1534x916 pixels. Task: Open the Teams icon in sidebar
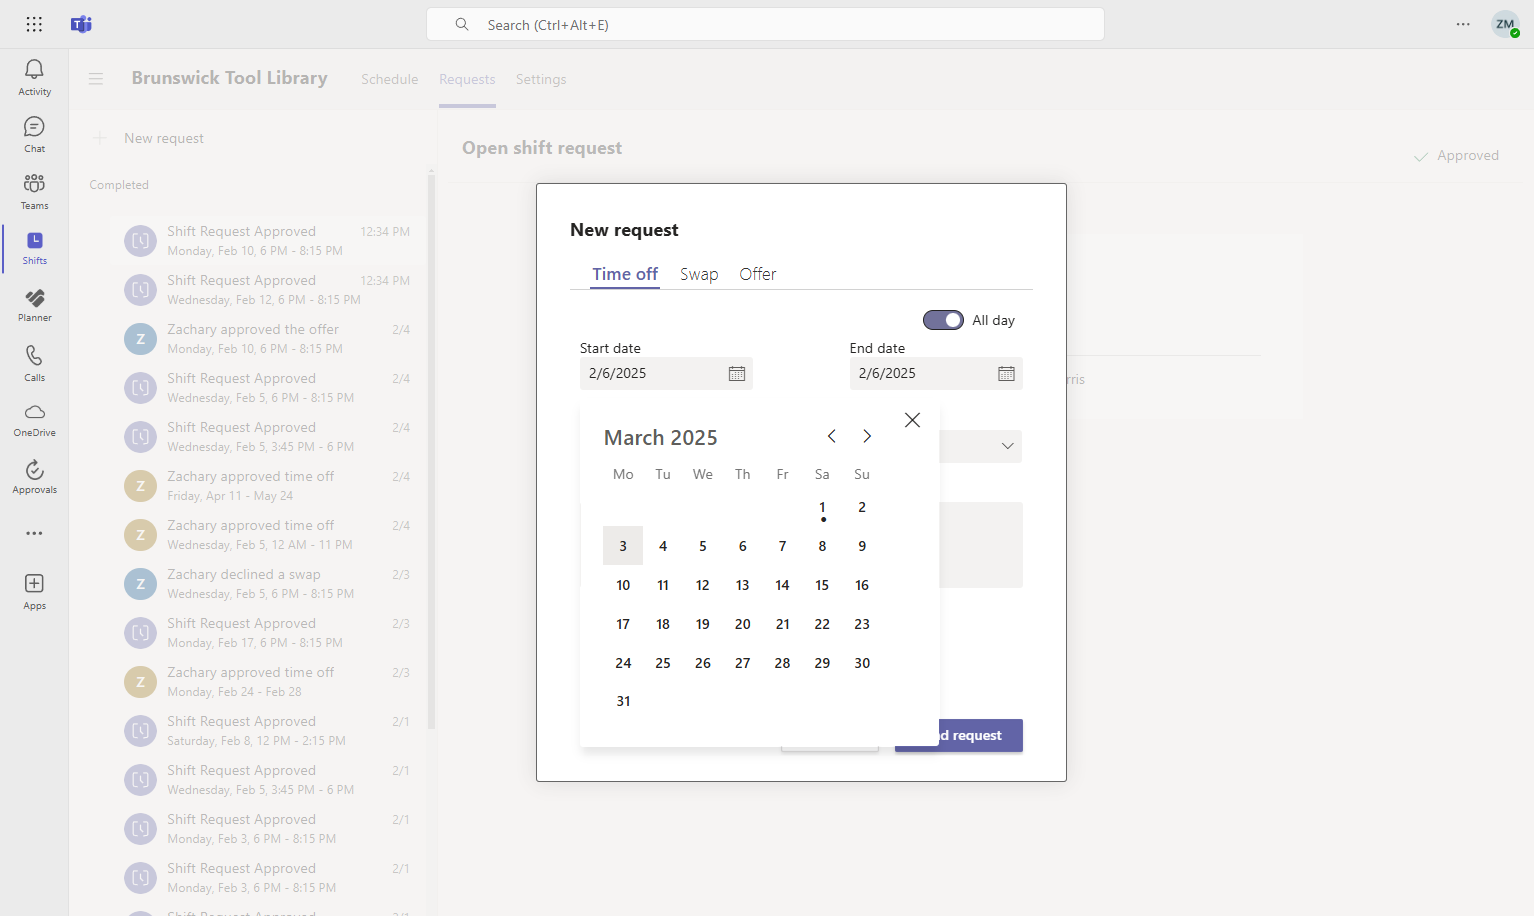pyautogui.click(x=34, y=191)
